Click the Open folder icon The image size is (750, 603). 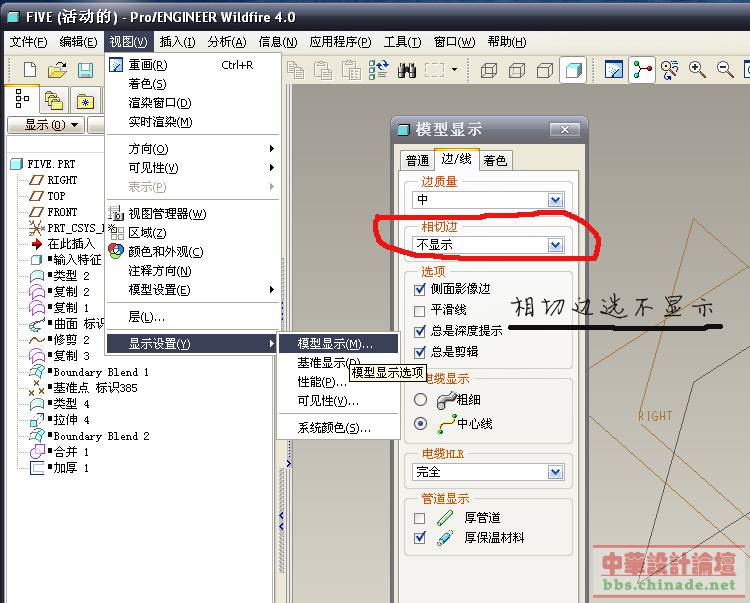pyautogui.click(x=57, y=70)
